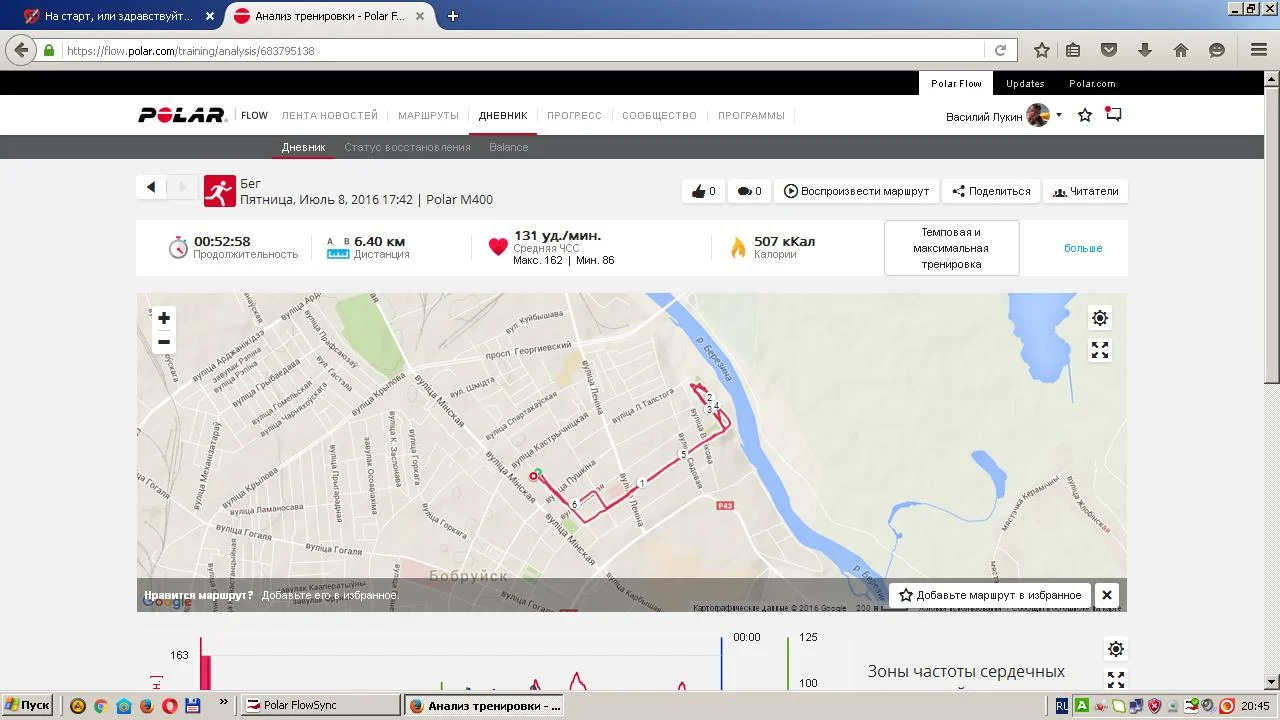Screen dimensions: 1280x720
Task: Open comments speech bubble icon
Action: [749, 191]
